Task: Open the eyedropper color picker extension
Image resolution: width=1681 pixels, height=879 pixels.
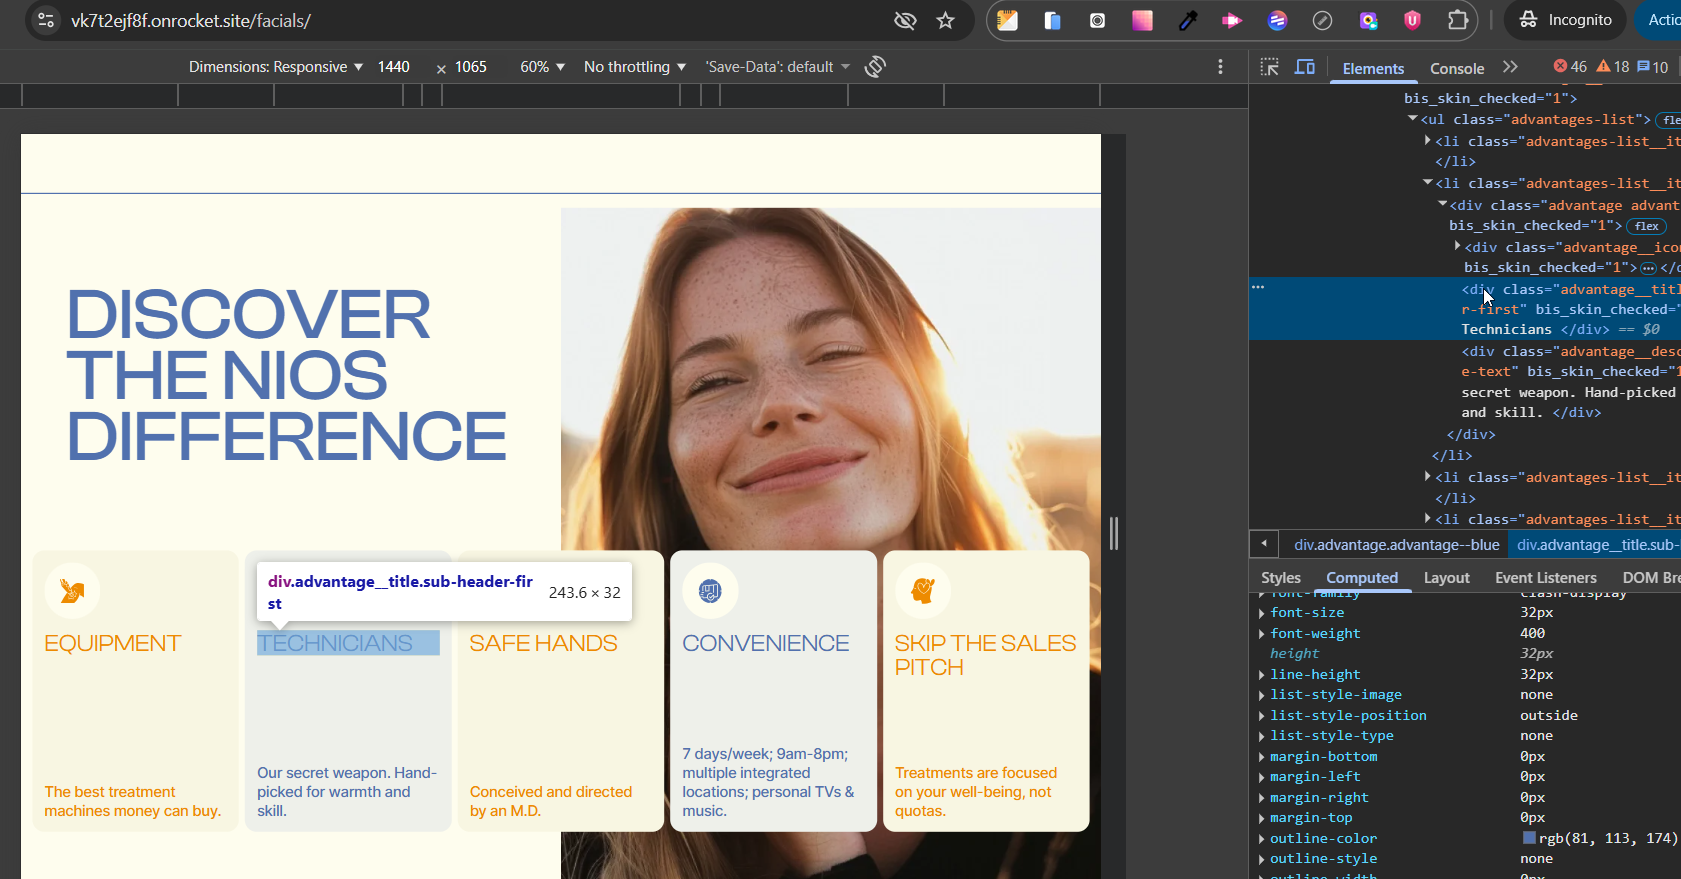Action: pyautogui.click(x=1187, y=20)
